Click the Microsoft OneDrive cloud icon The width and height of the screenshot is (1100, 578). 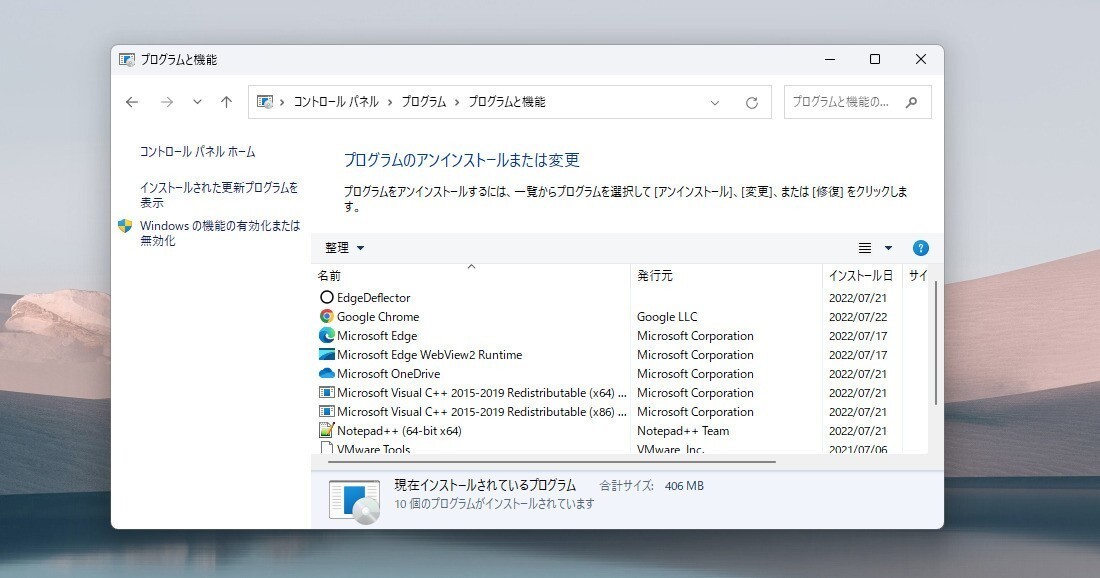pos(326,373)
